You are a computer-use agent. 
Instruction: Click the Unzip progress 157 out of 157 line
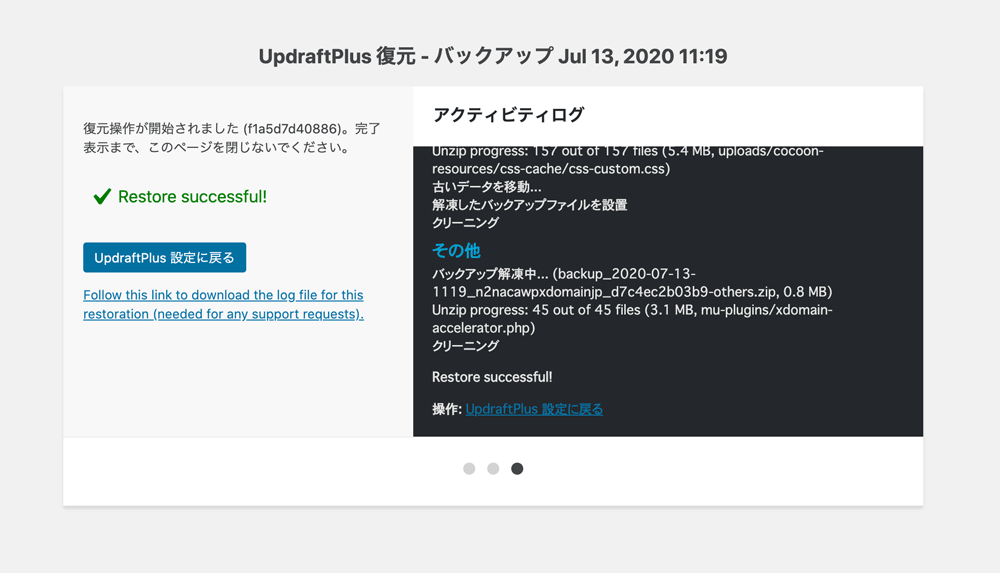628,160
